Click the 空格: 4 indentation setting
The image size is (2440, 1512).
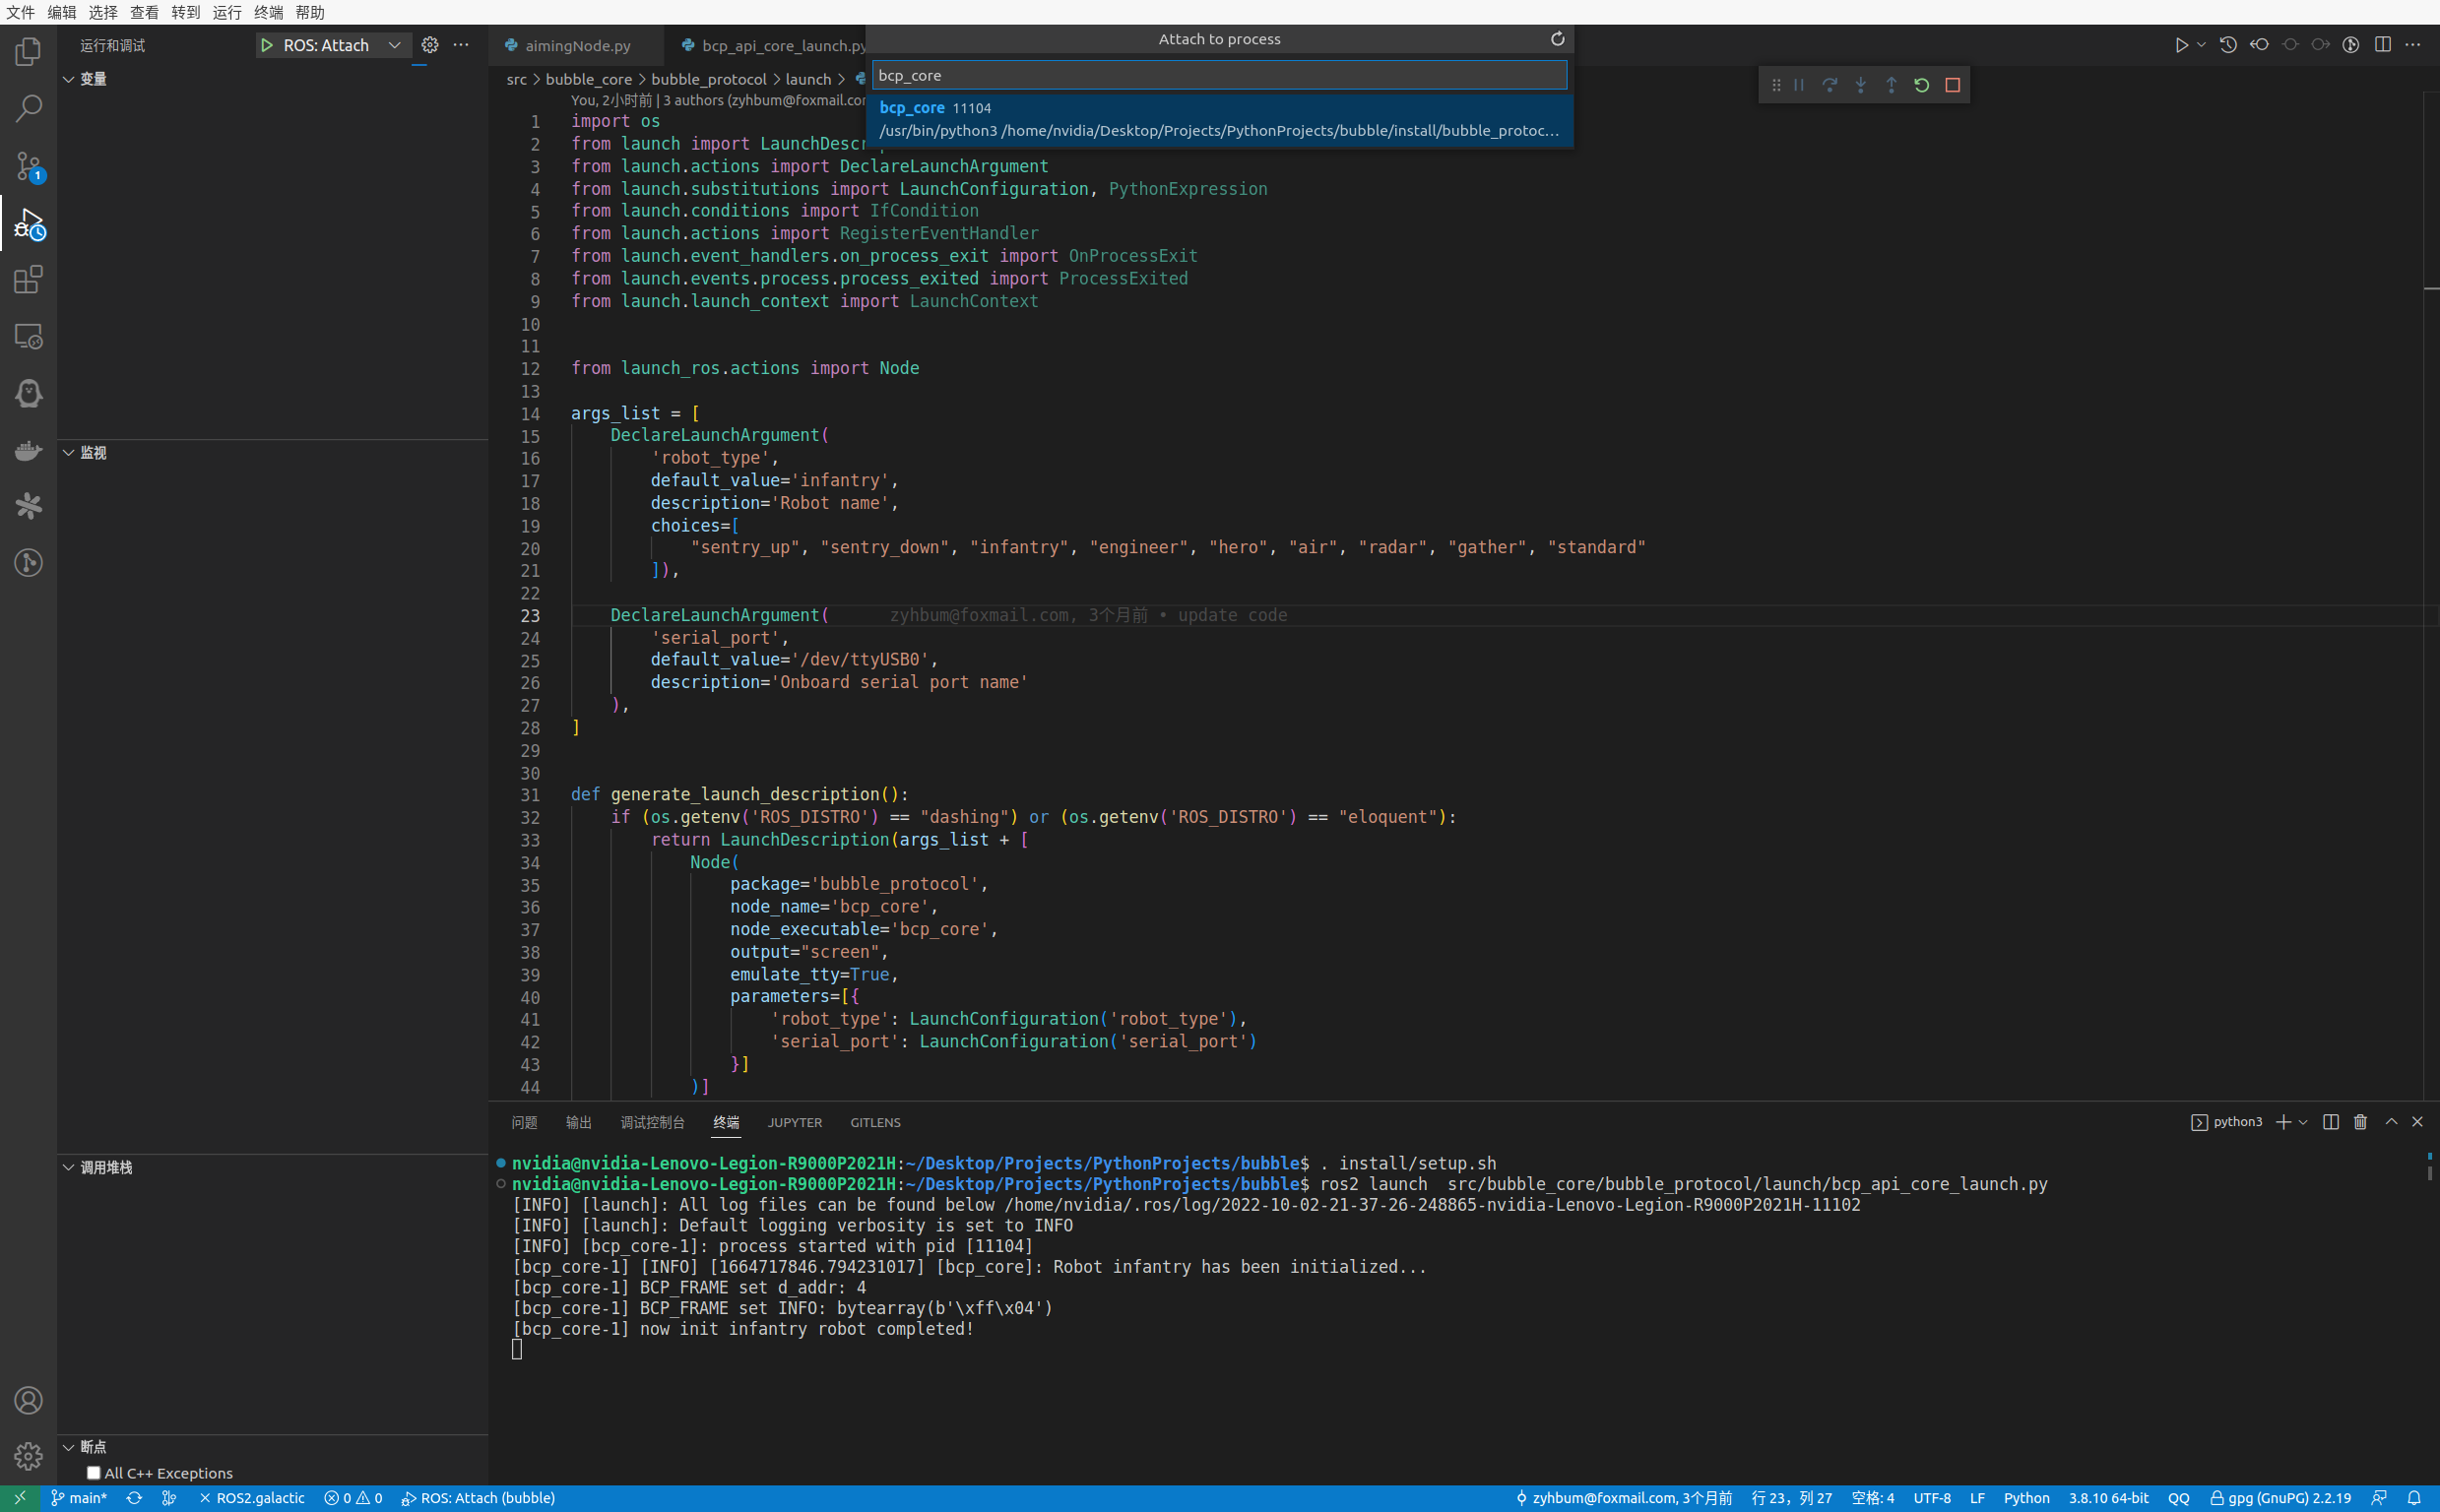(1872, 1498)
